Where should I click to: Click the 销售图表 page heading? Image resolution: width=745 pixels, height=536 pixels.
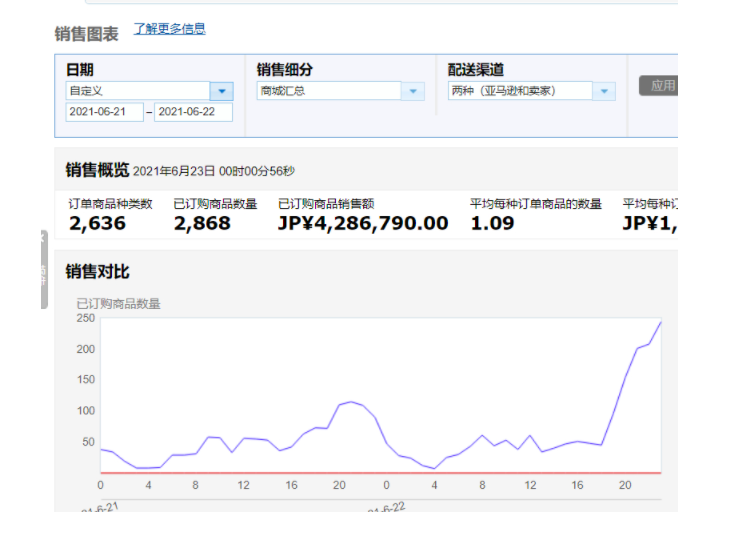pyautogui.click(x=86, y=34)
